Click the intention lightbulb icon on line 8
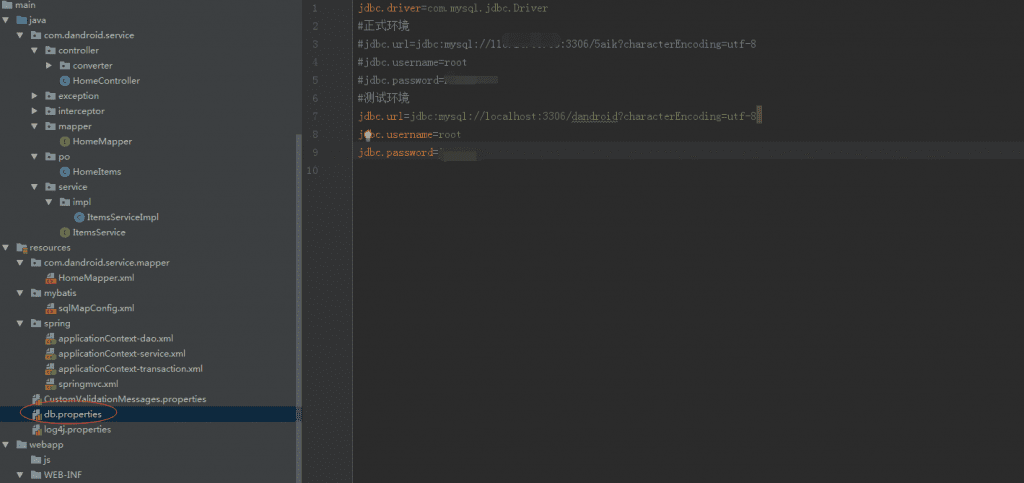Screen dimensions: 1024x483 pyautogui.click(x=368, y=134)
